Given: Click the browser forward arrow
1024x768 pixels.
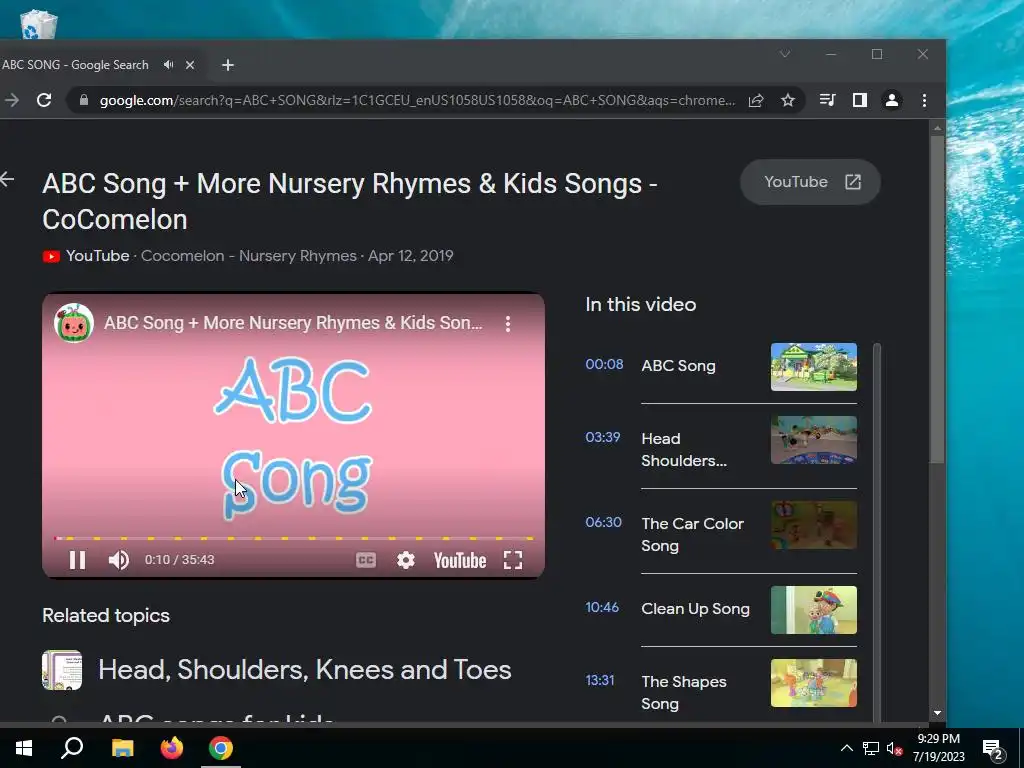Looking at the screenshot, I should 12,100.
